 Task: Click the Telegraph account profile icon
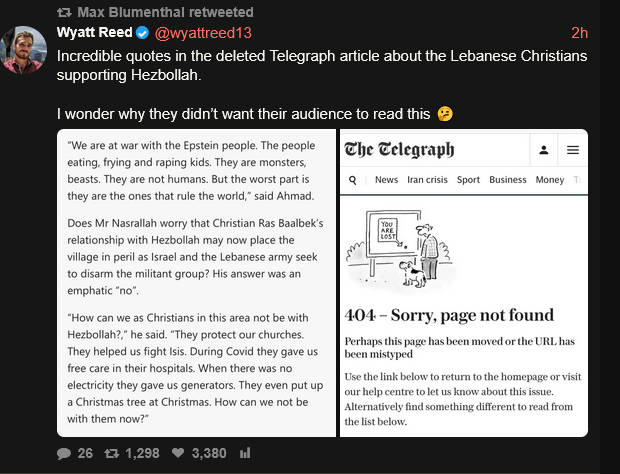coord(544,150)
